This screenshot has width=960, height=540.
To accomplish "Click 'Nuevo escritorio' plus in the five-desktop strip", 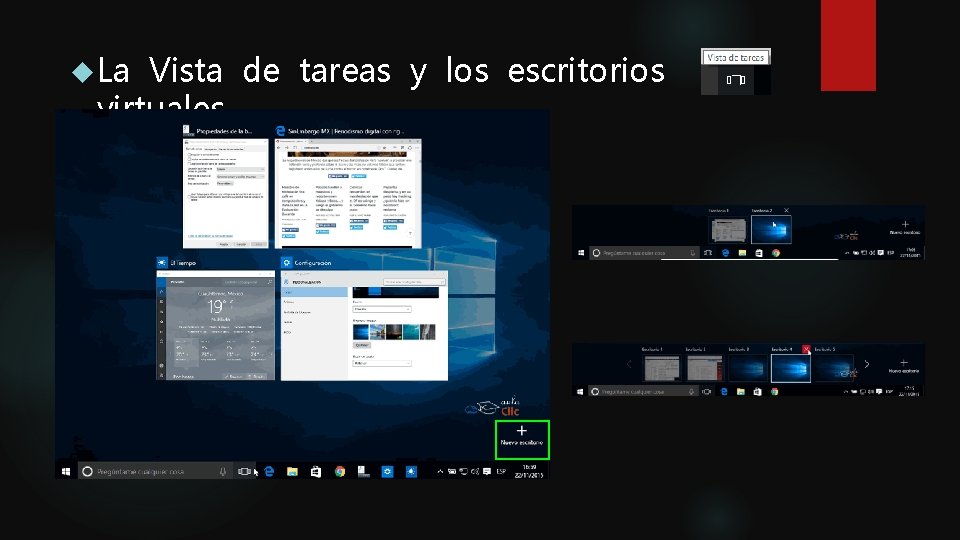I will (904, 362).
